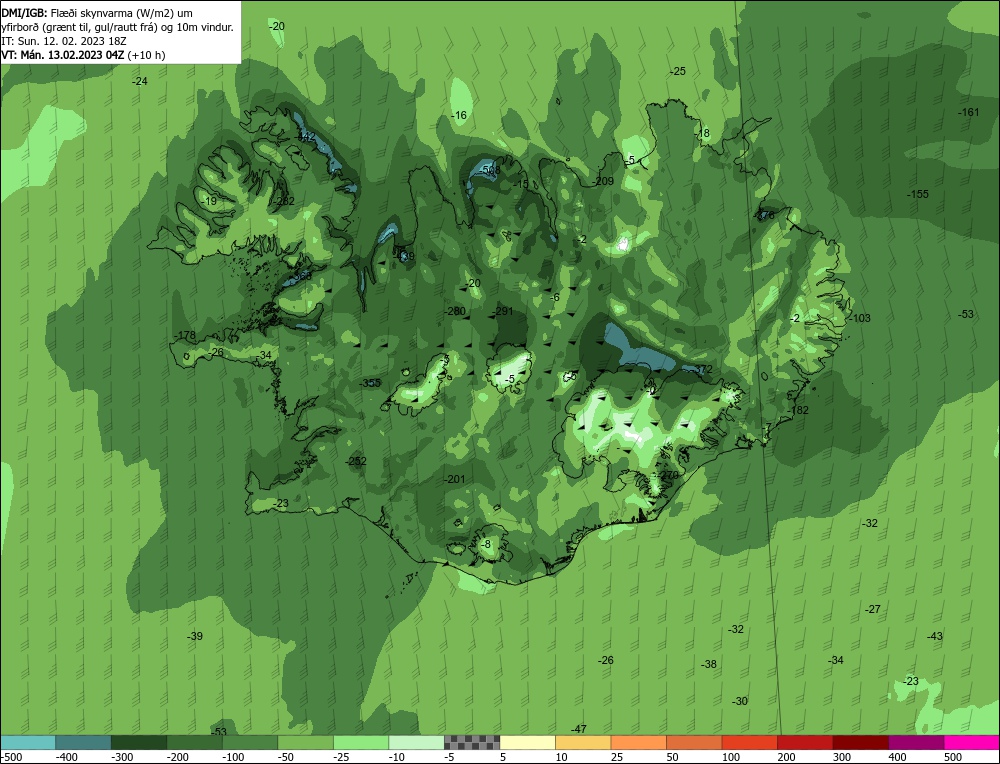Click the "-280" value on the map

point(455,311)
